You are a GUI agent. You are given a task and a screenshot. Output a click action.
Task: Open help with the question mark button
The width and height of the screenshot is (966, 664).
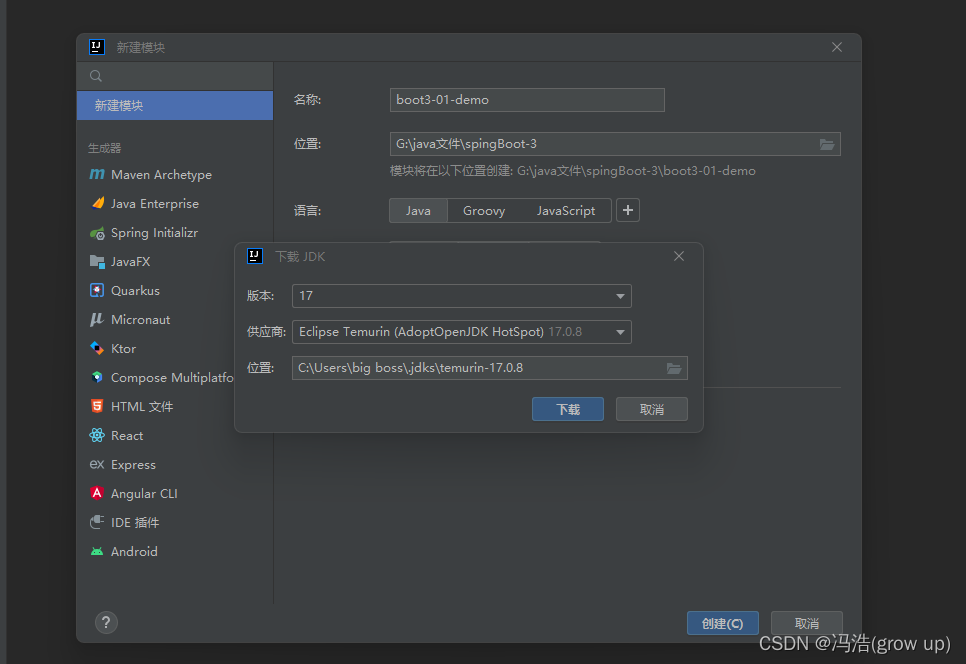[x=106, y=622]
